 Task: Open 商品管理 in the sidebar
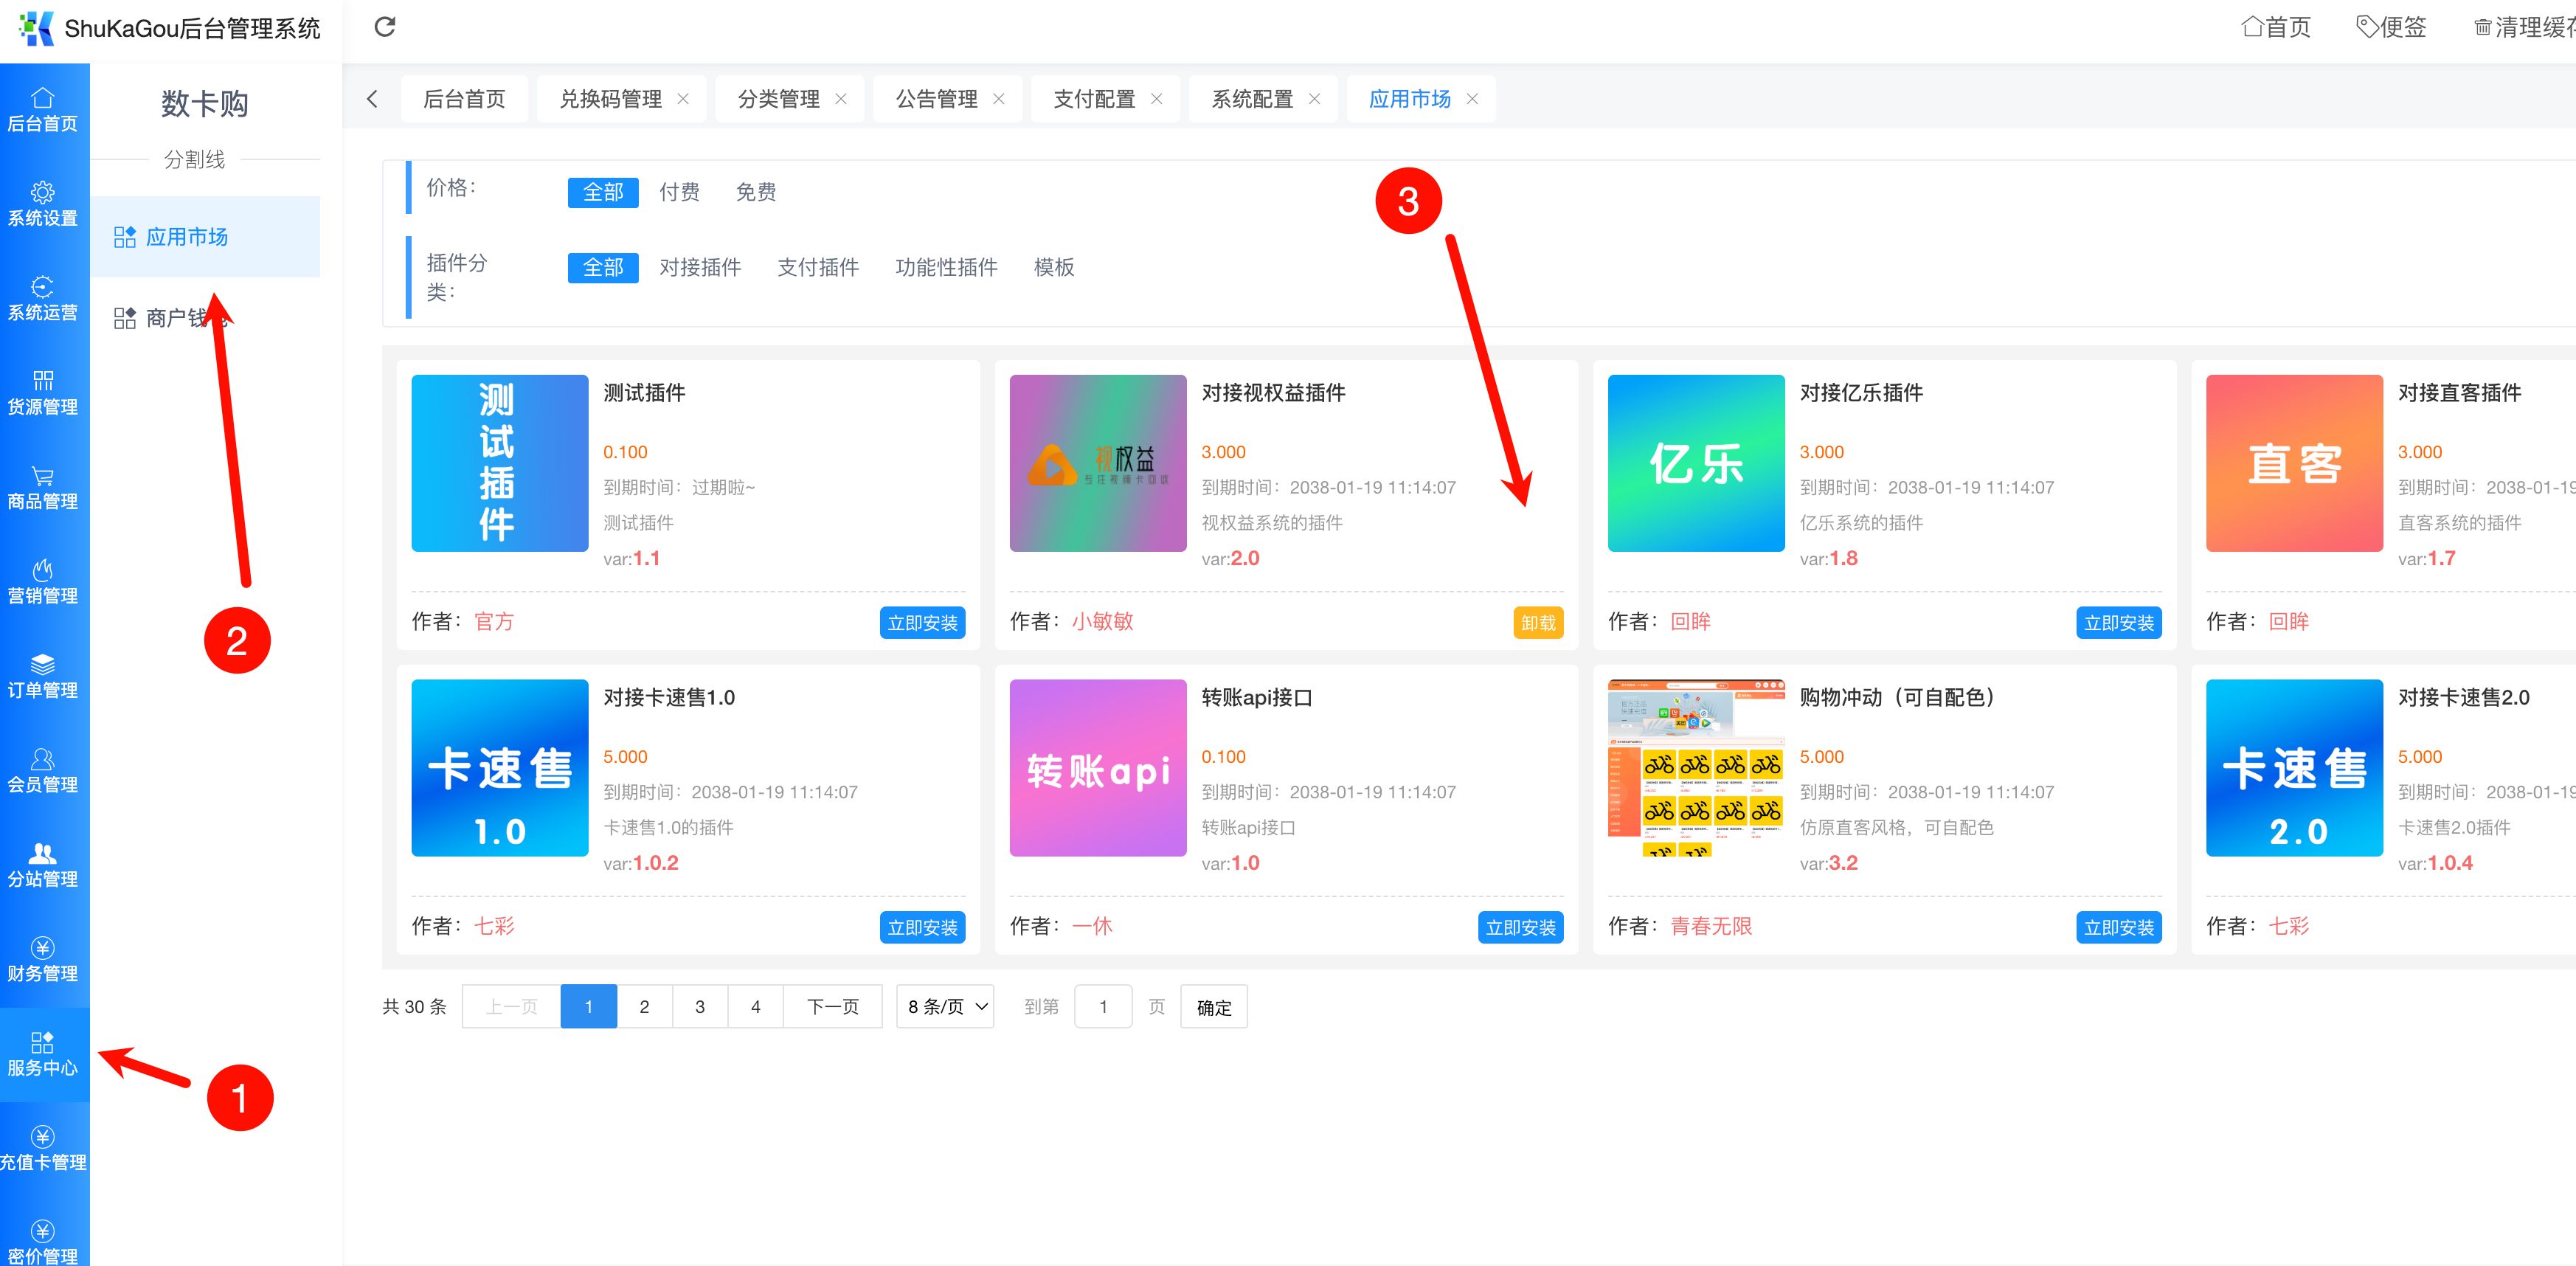coord(43,488)
